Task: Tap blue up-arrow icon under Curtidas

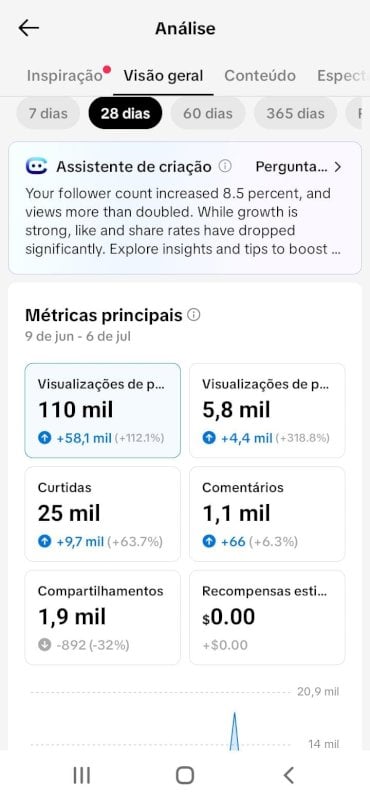Action: point(45,541)
